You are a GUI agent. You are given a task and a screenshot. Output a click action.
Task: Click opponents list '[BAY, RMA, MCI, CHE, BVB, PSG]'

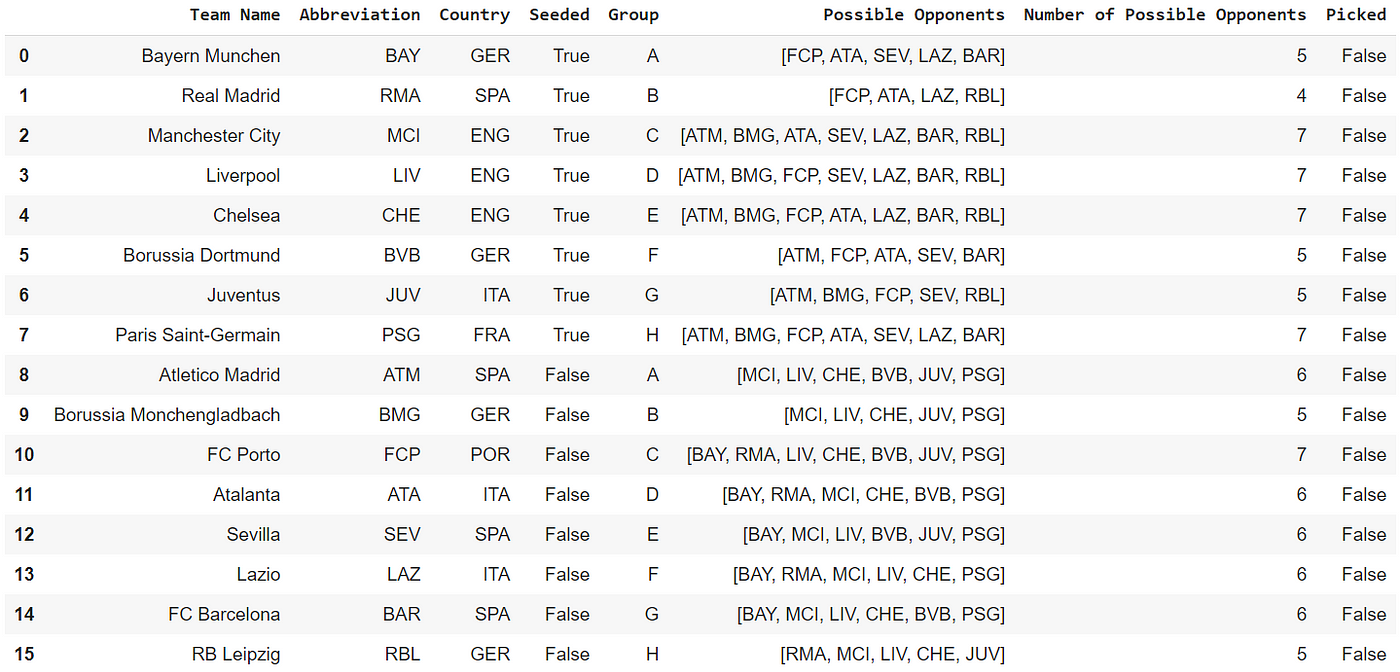pyautogui.click(x=864, y=495)
